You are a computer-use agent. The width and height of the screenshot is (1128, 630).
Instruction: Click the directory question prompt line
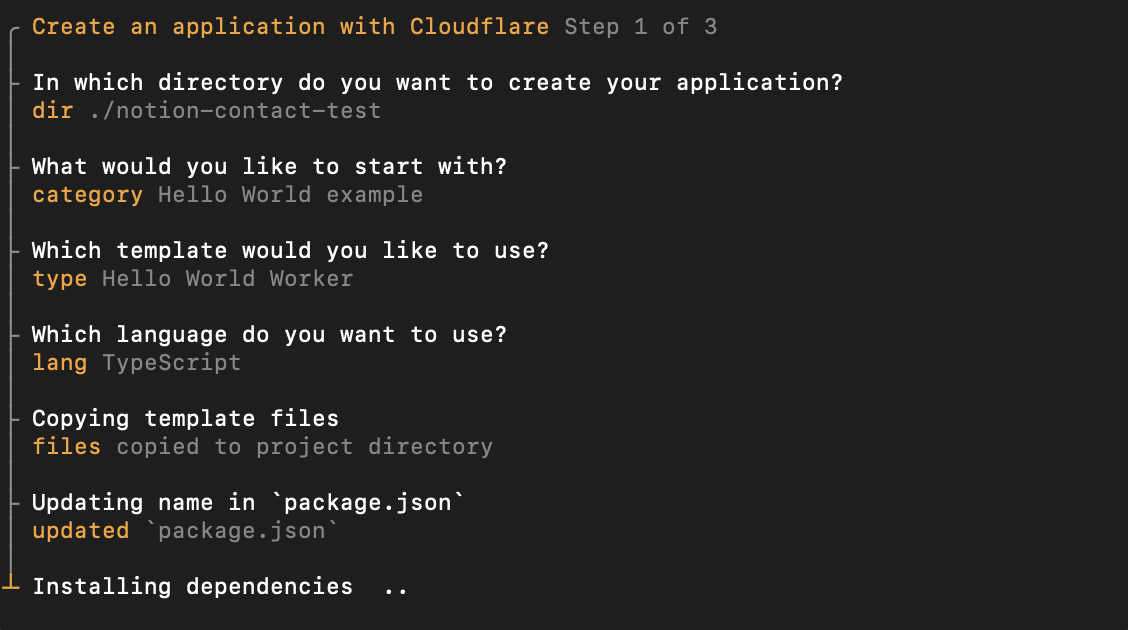(x=437, y=83)
